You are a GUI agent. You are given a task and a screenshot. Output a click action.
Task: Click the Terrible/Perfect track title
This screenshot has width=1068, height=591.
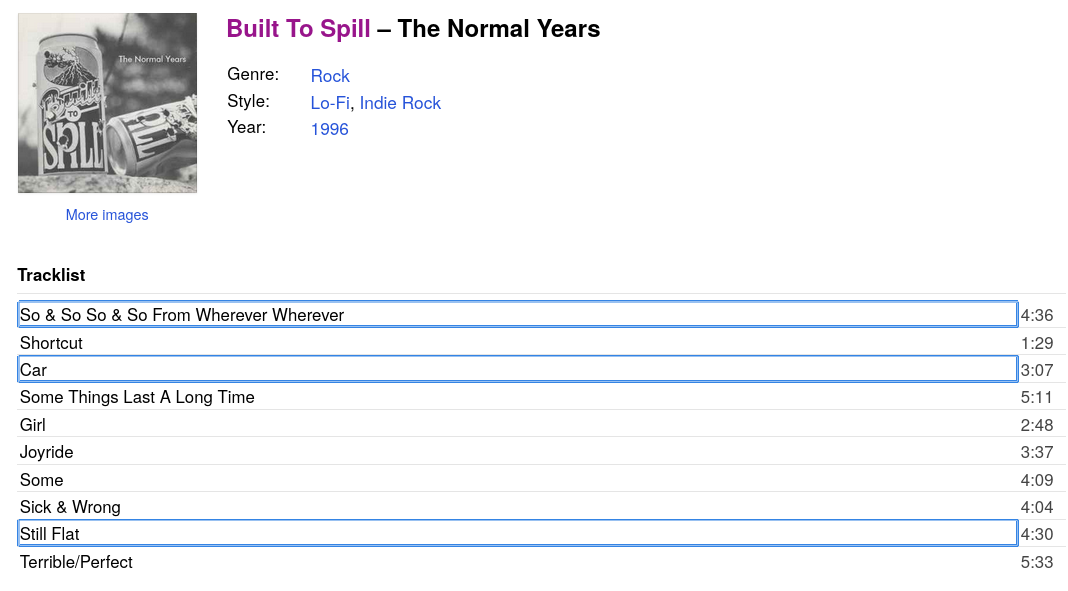click(x=76, y=562)
